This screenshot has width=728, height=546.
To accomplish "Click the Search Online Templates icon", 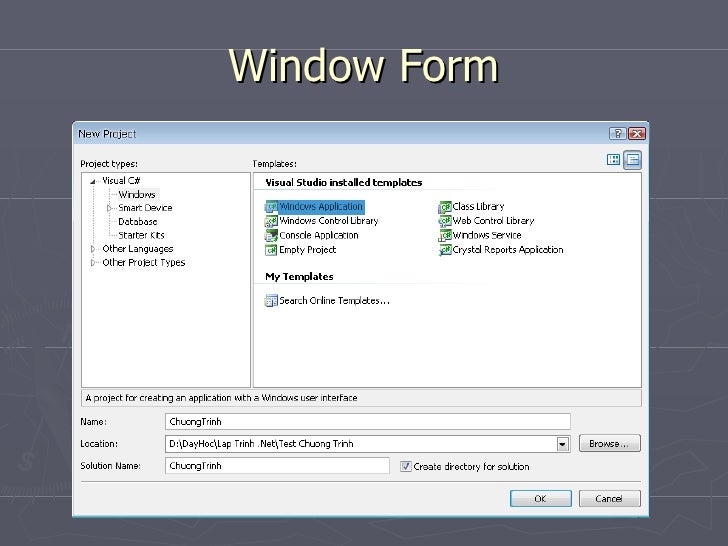I will click(x=271, y=301).
